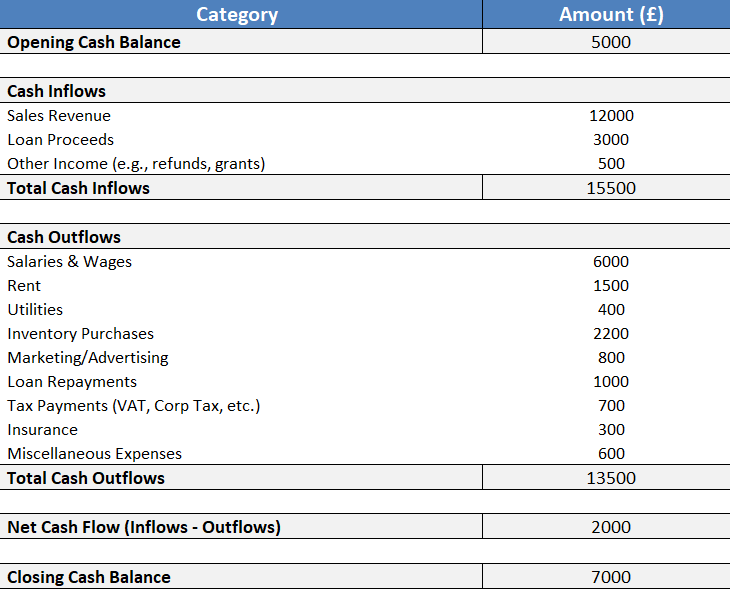Select the Marketing/Advertising label
Screen dimensions: 730x589
point(88,358)
